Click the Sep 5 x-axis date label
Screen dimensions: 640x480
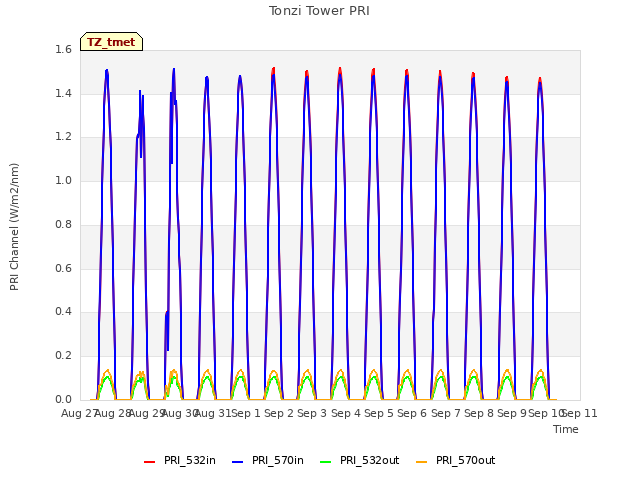point(379,413)
